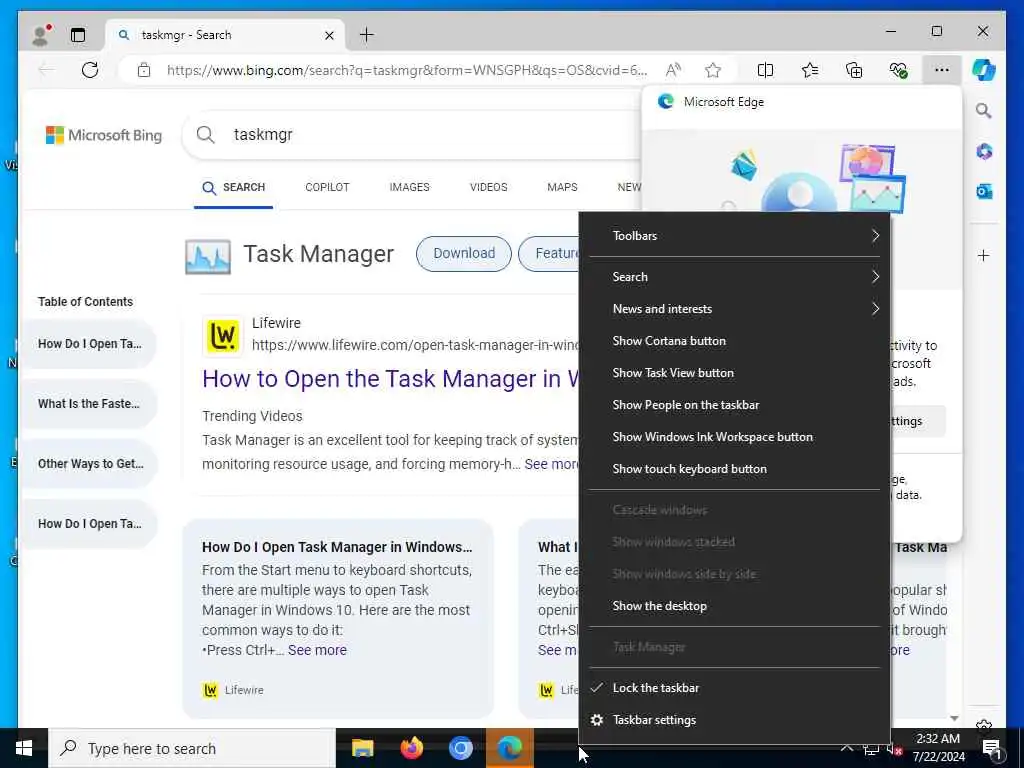The image size is (1024, 768).
Task: Open the Windows Start menu
Action: (x=24, y=748)
